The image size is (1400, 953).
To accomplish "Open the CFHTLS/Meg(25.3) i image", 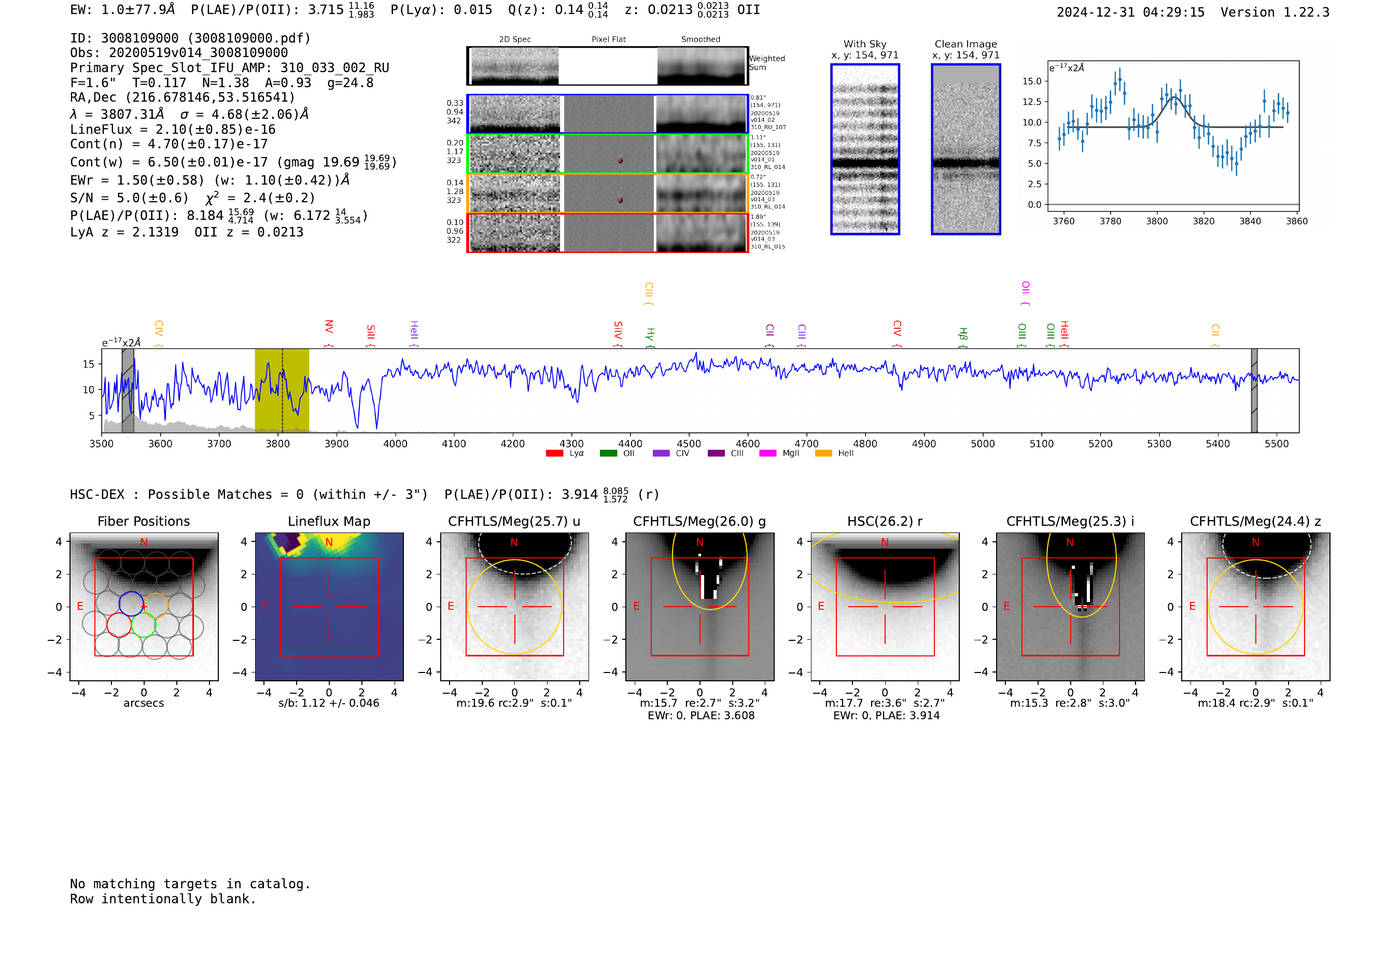I will coord(1070,606).
